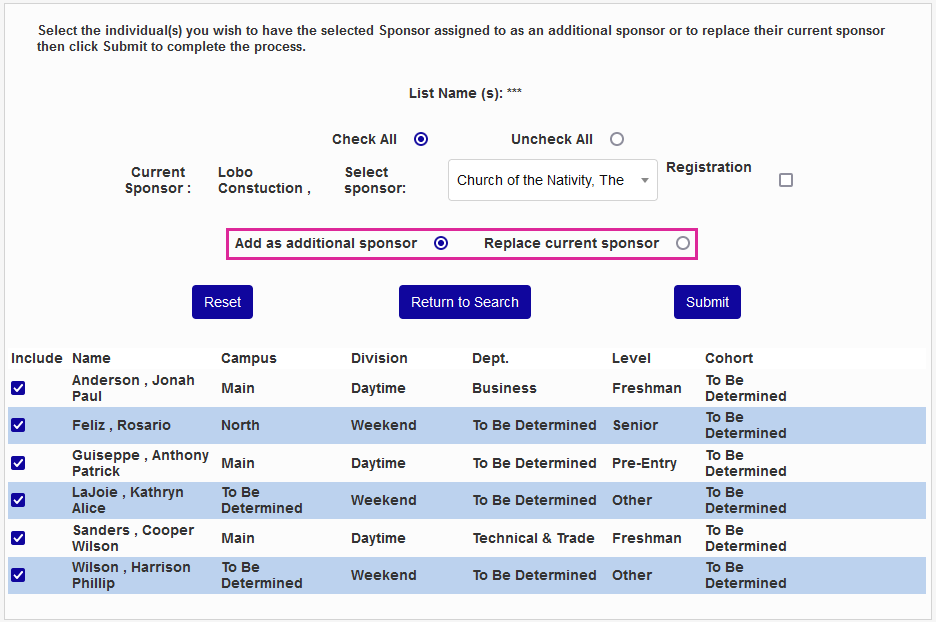Click the Campus column header
Image resolution: width=936 pixels, height=622 pixels.
point(249,358)
